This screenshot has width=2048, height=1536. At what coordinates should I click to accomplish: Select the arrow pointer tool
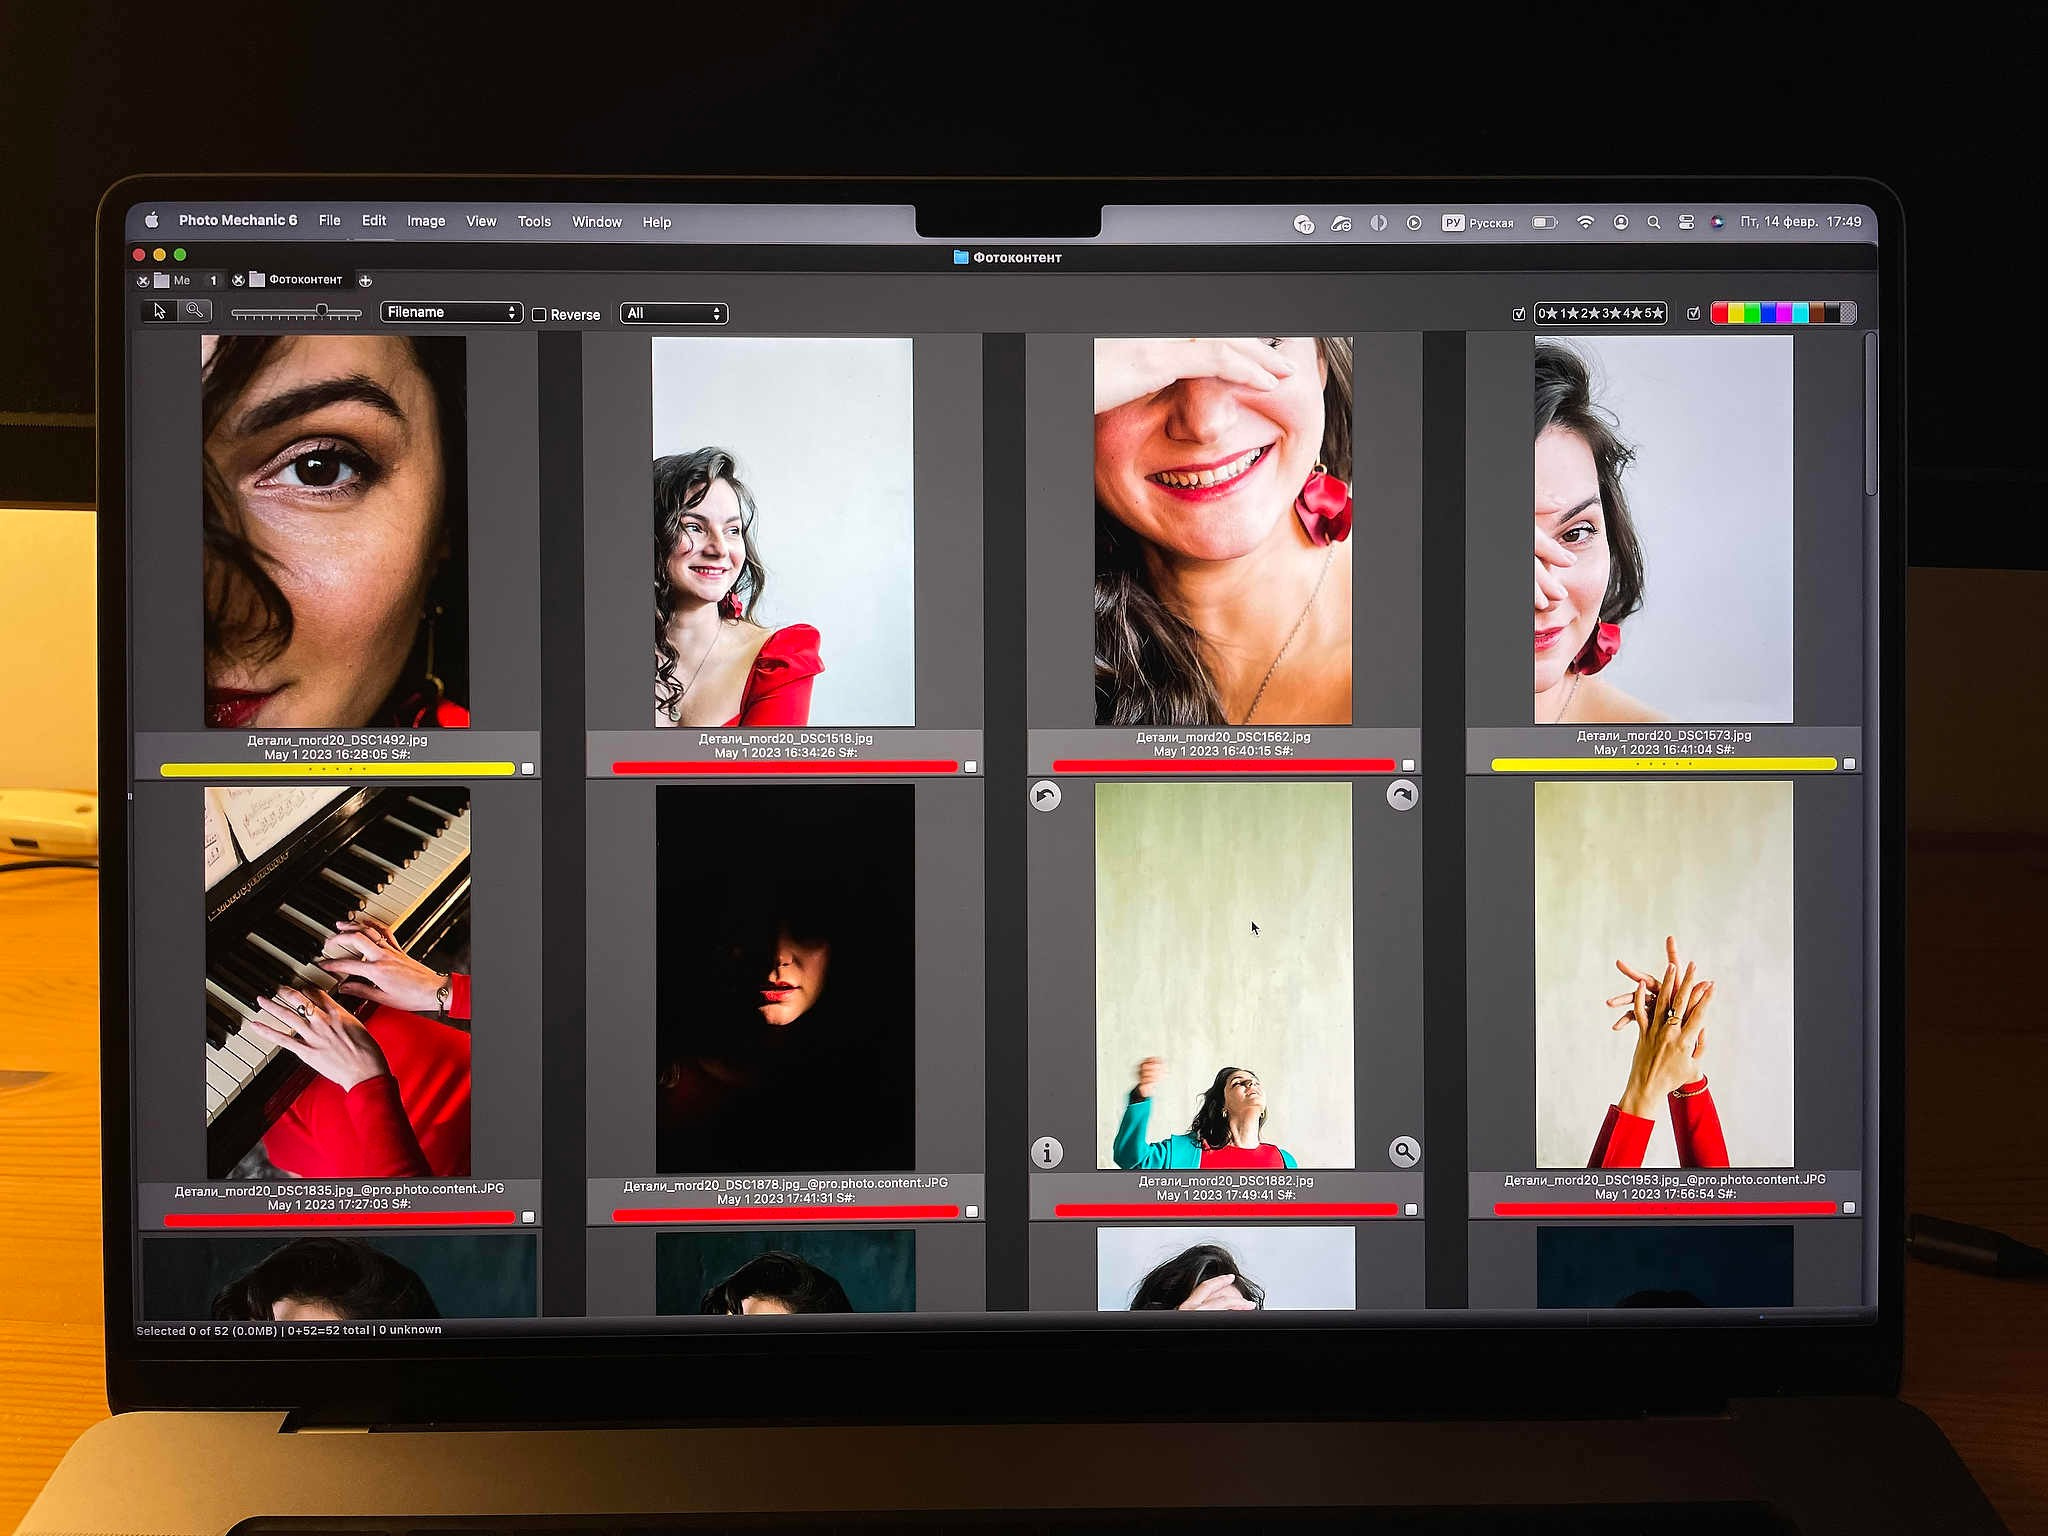click(159, 311)
